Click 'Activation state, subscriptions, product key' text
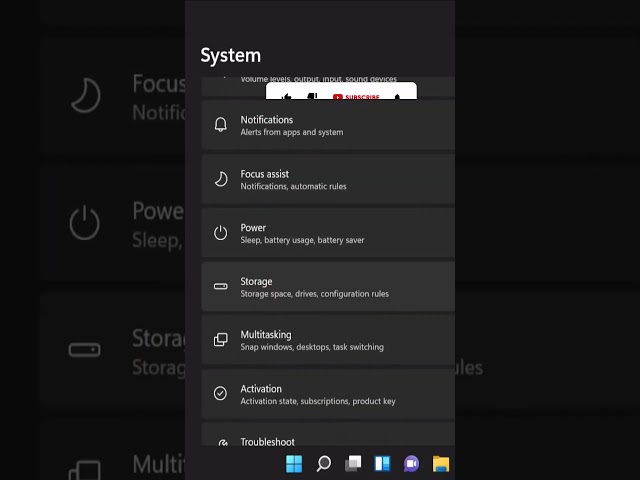 pos(318,401)
